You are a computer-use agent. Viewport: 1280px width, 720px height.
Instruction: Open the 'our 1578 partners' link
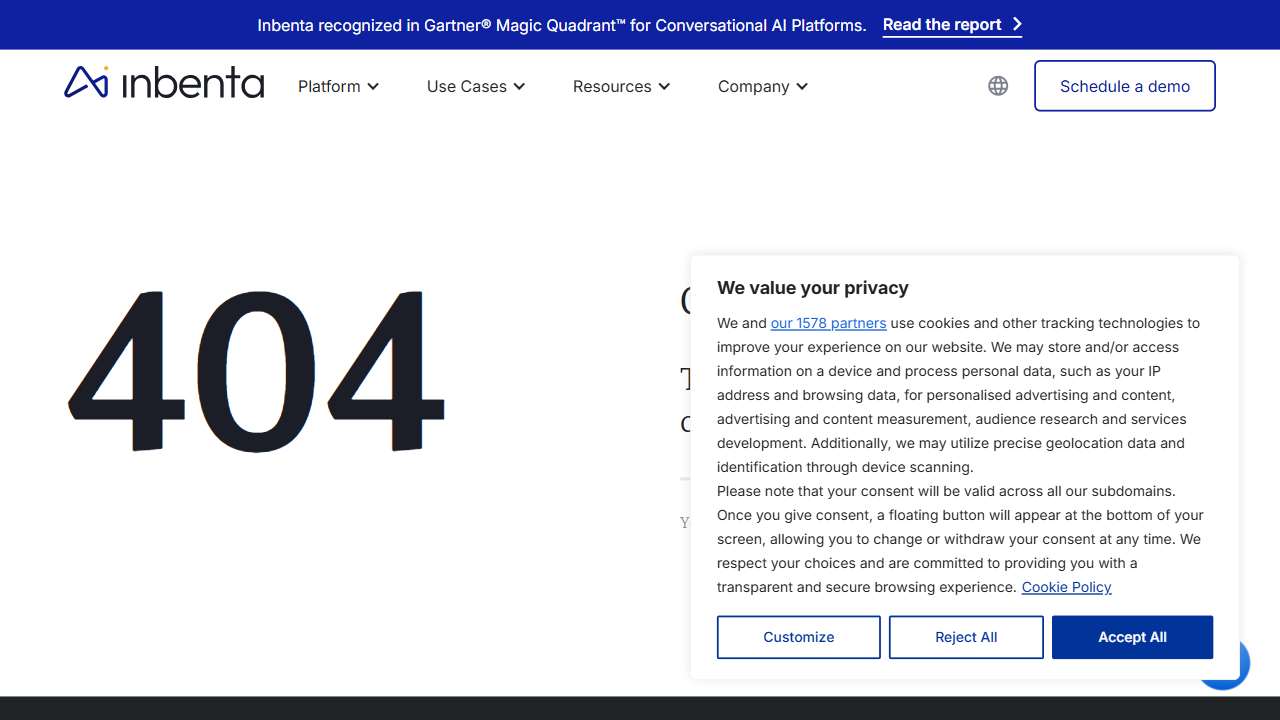coord(828,323)
